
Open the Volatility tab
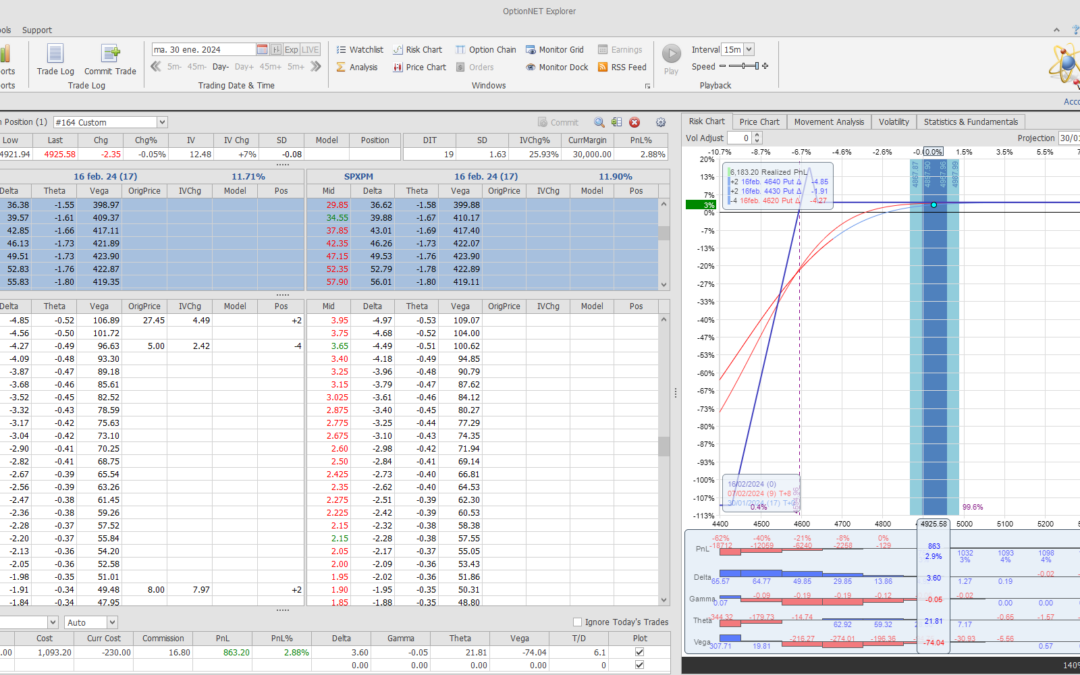[893, 122]
